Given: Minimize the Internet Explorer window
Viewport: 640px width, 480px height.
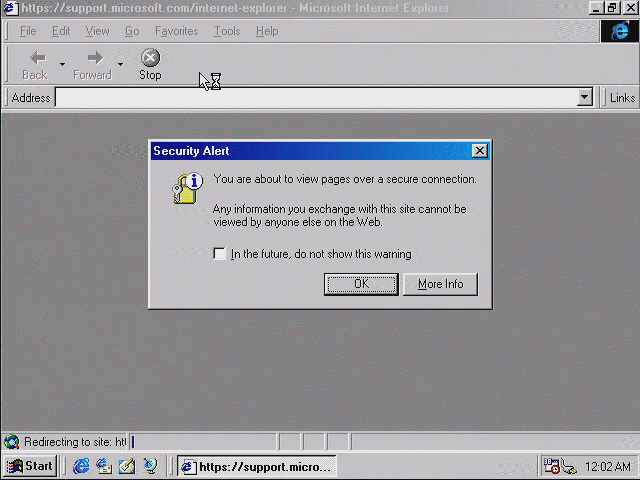Looking at the screenshot, I should tap(596, 8).
